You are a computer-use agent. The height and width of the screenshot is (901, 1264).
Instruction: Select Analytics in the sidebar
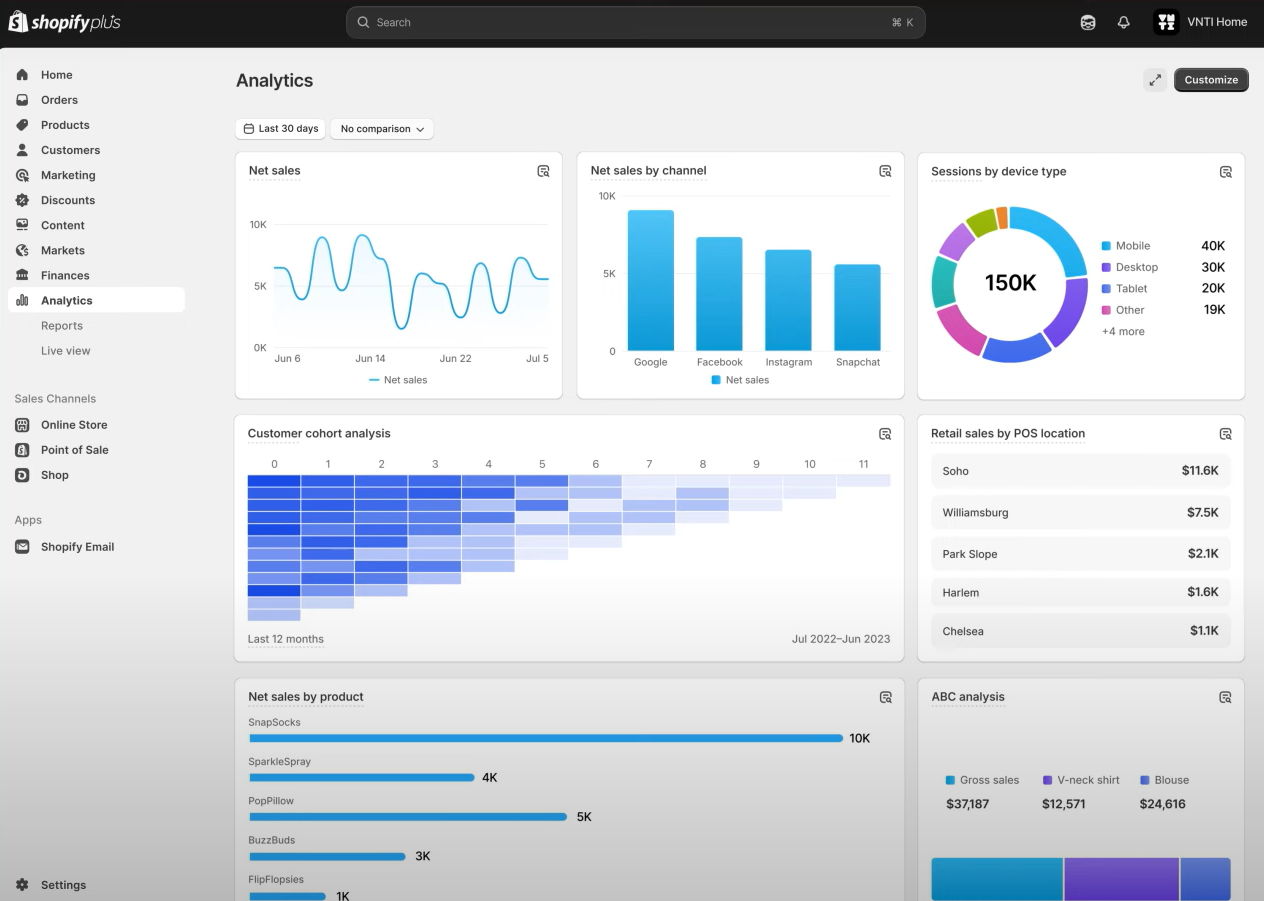tap(96, 300)
